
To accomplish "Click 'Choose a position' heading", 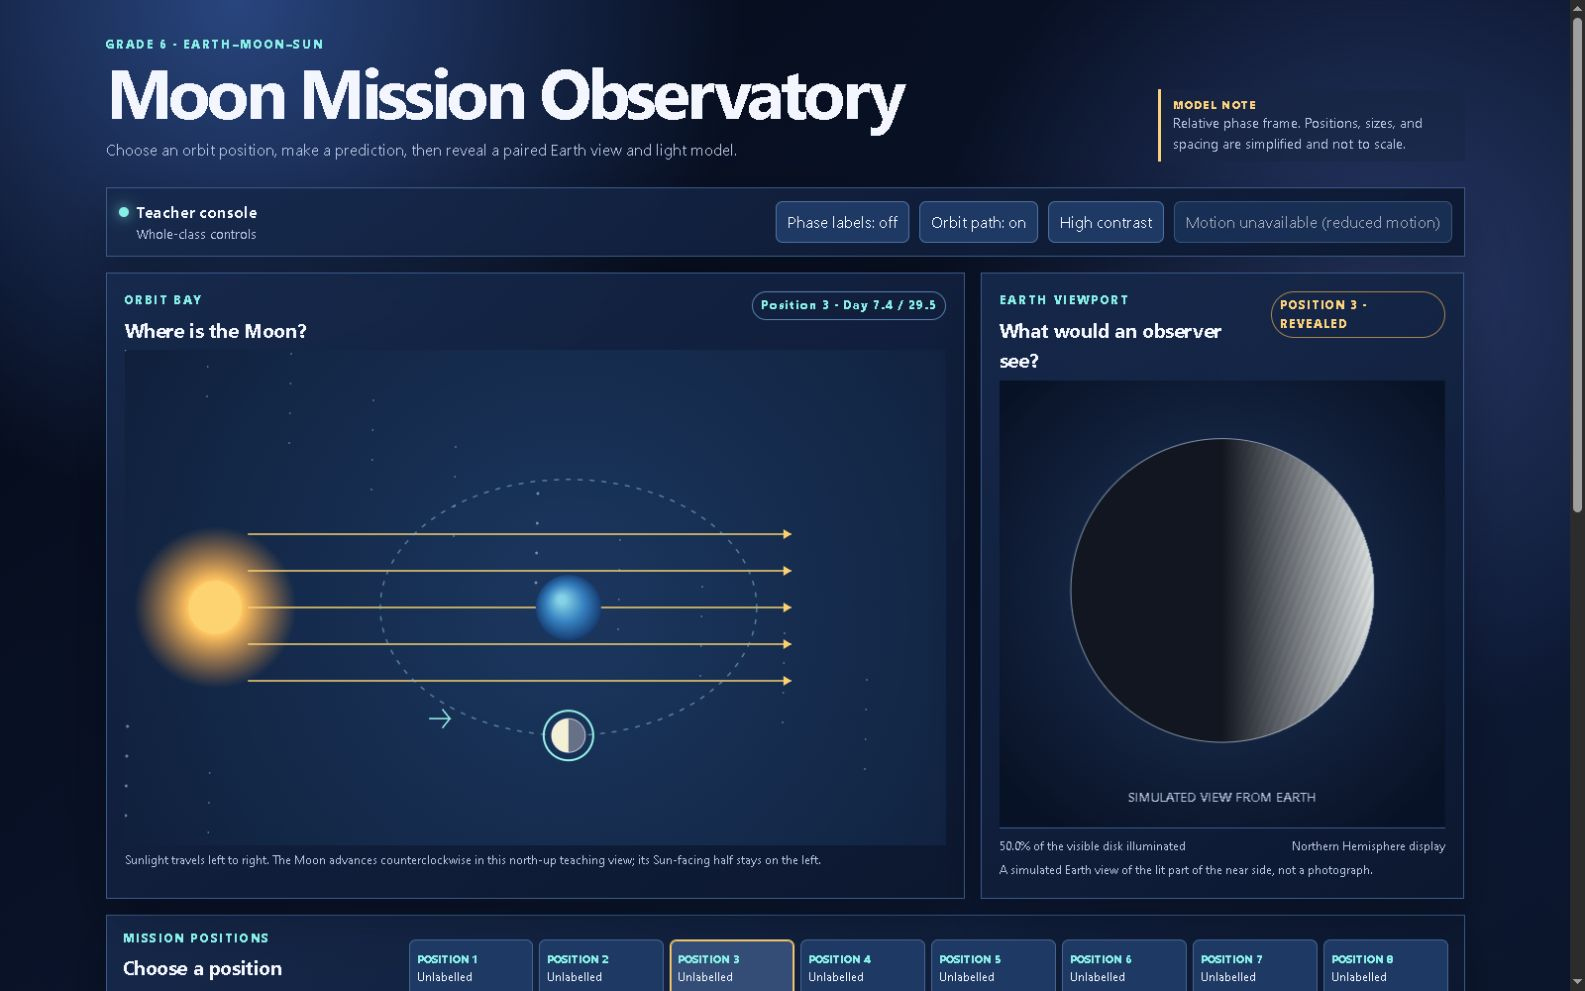I will pos(202,968).
